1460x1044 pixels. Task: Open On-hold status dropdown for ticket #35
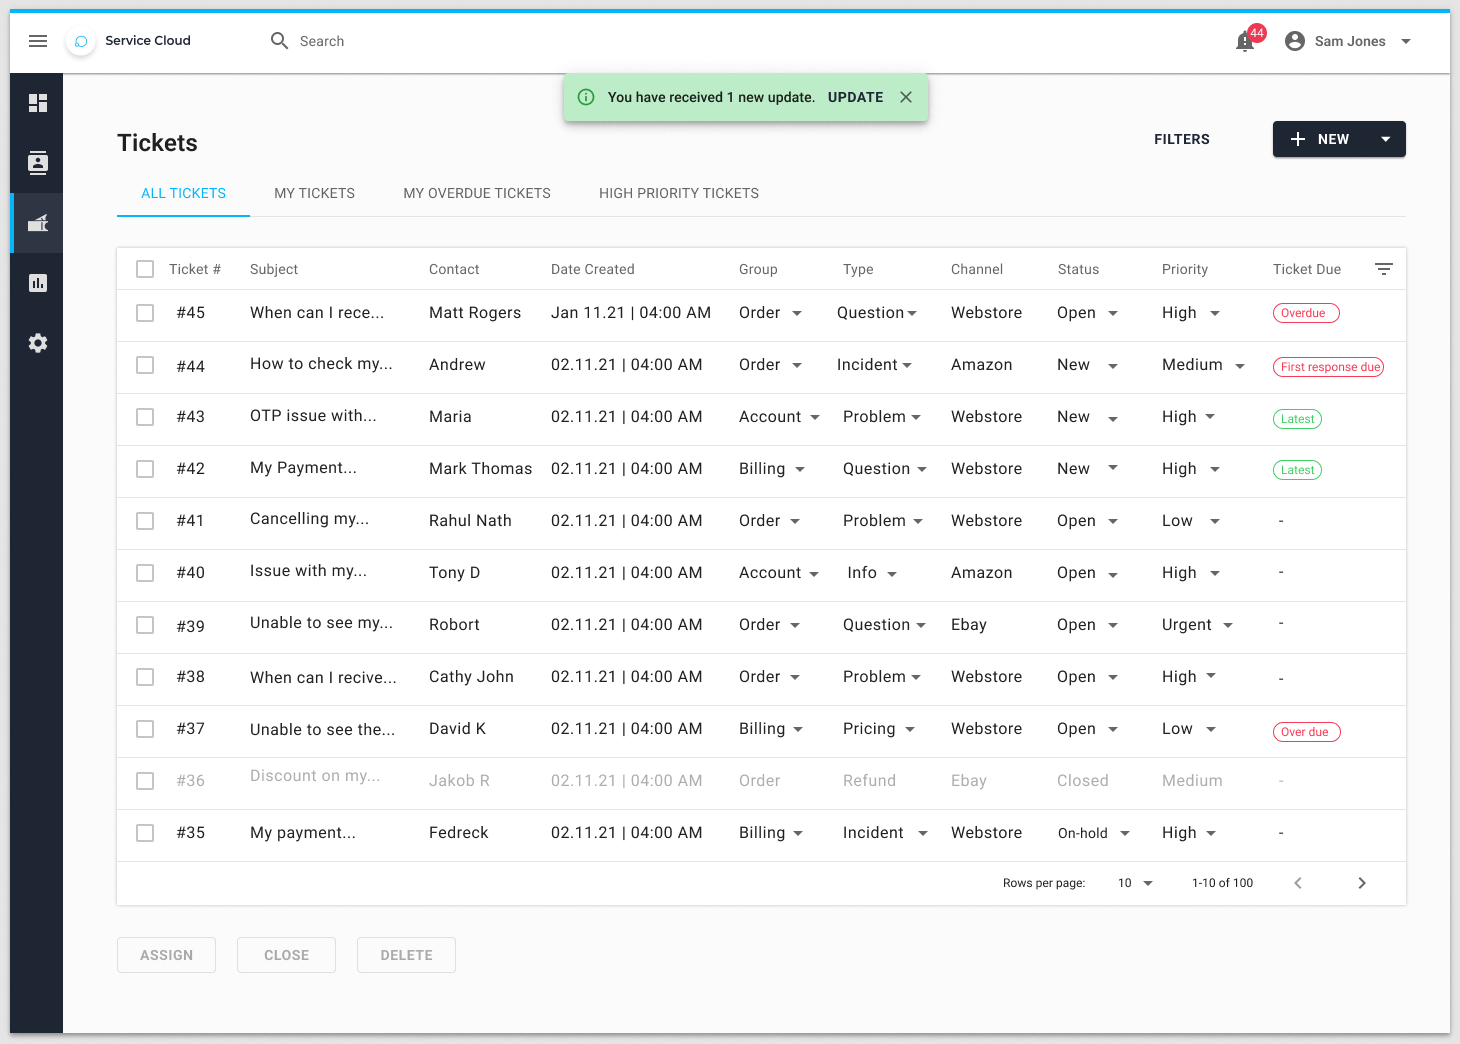pos(1125,833)
